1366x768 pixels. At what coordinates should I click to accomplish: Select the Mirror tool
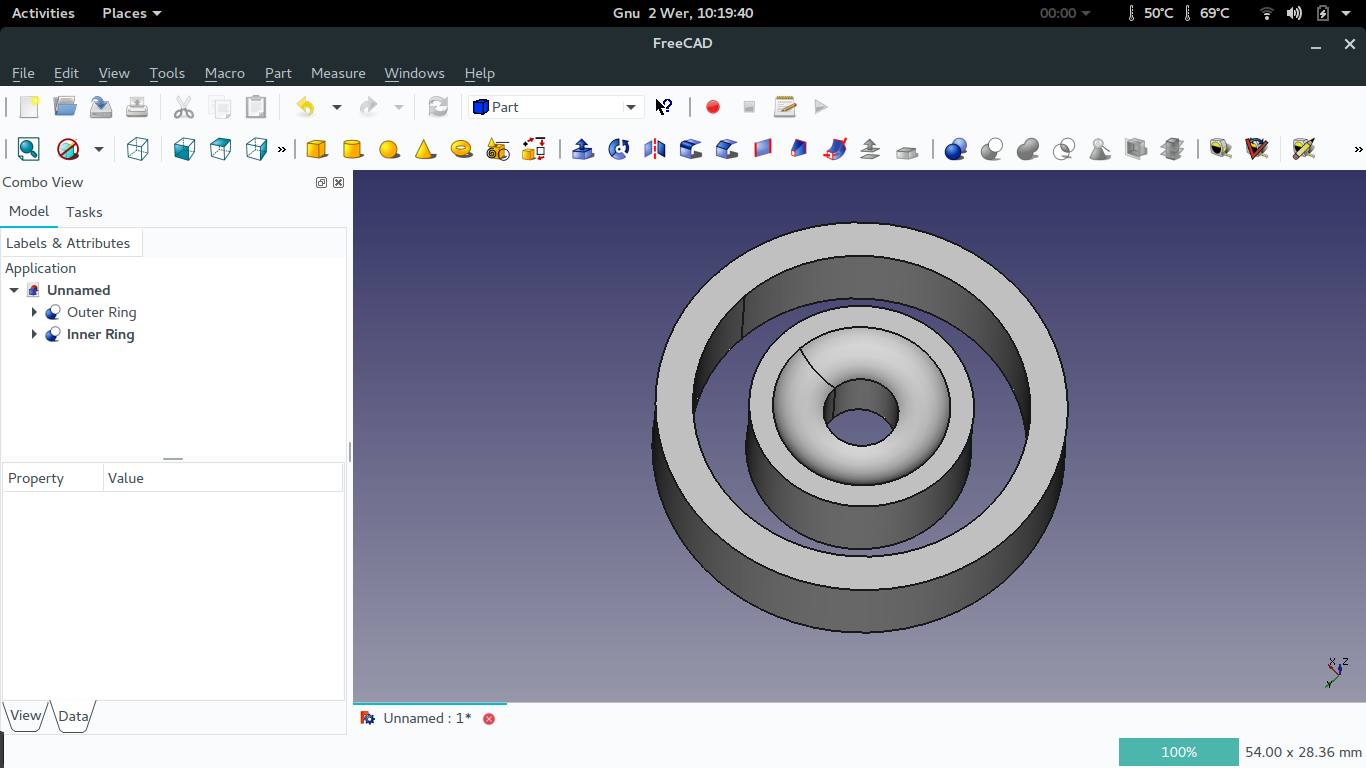[654, 148]
